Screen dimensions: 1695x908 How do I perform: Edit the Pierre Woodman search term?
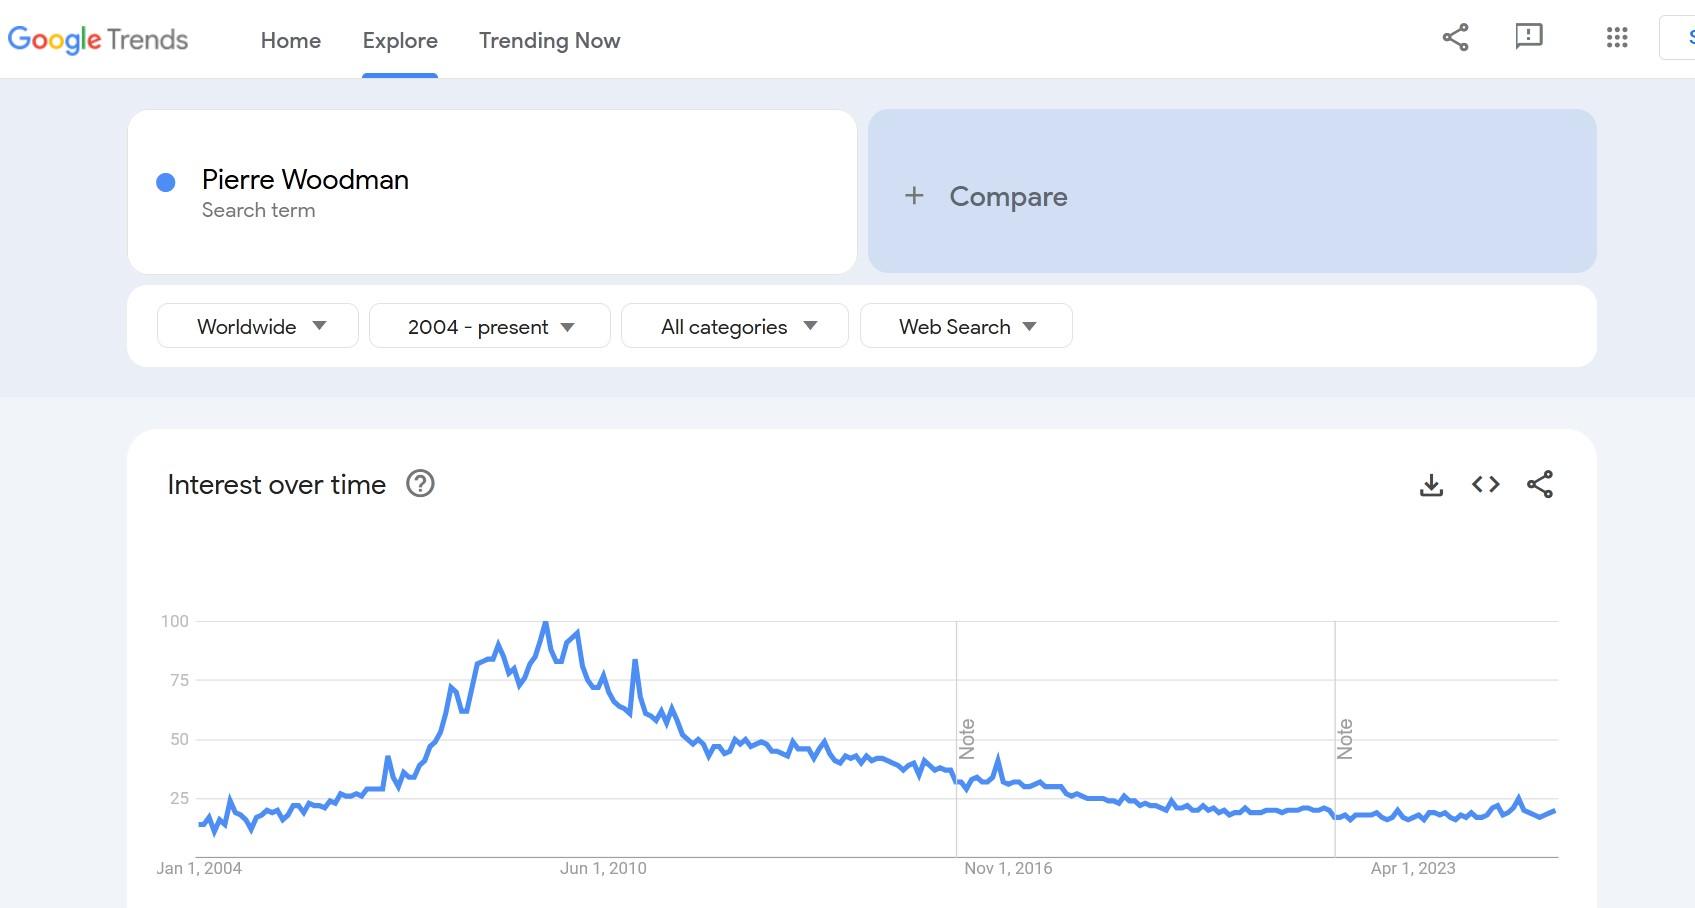click(x=305, y=180)
